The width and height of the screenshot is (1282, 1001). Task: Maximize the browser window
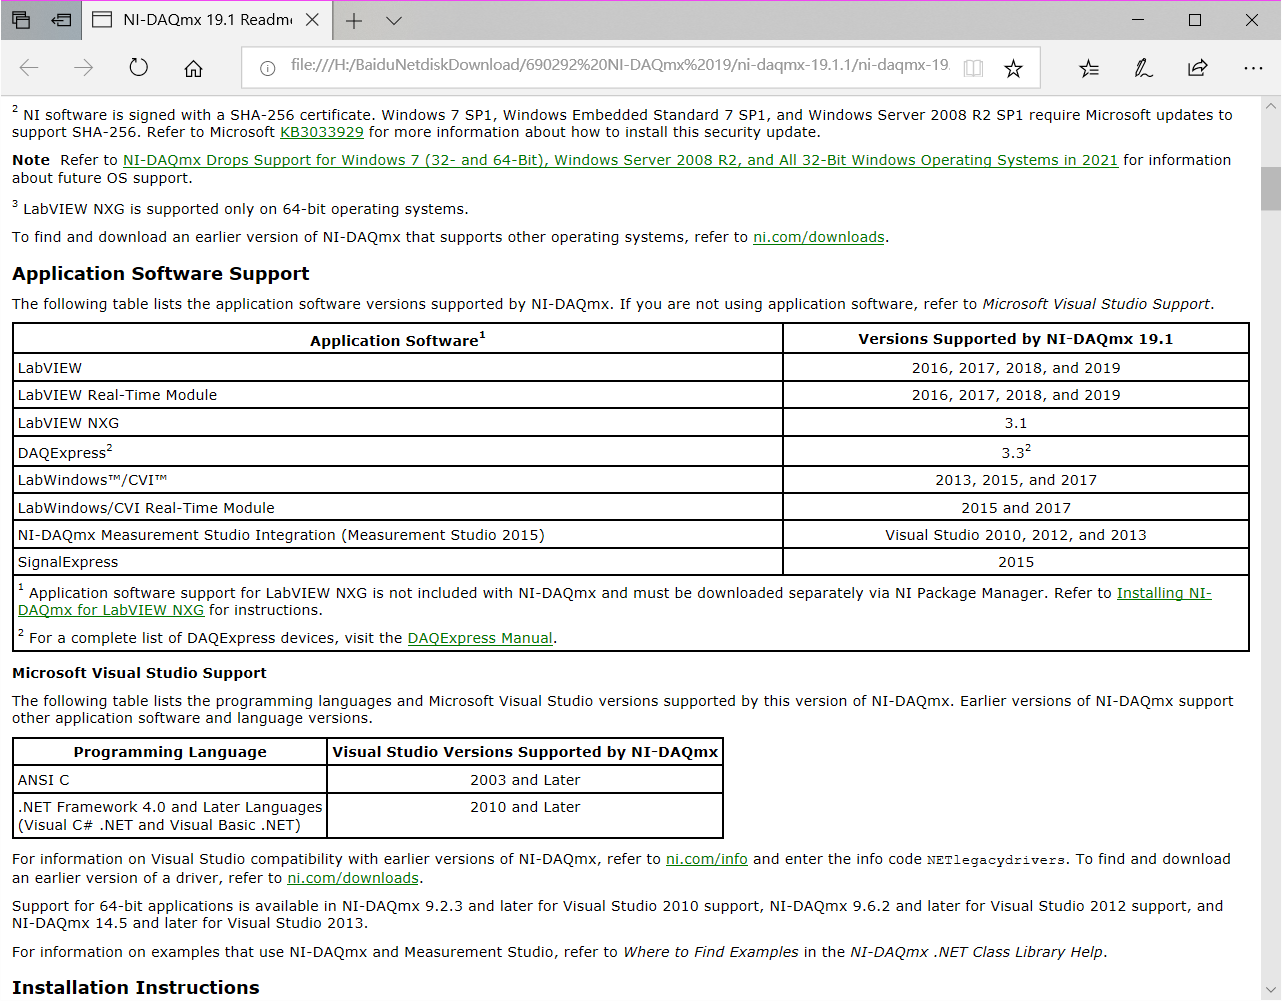click(x=1195, y=20)
